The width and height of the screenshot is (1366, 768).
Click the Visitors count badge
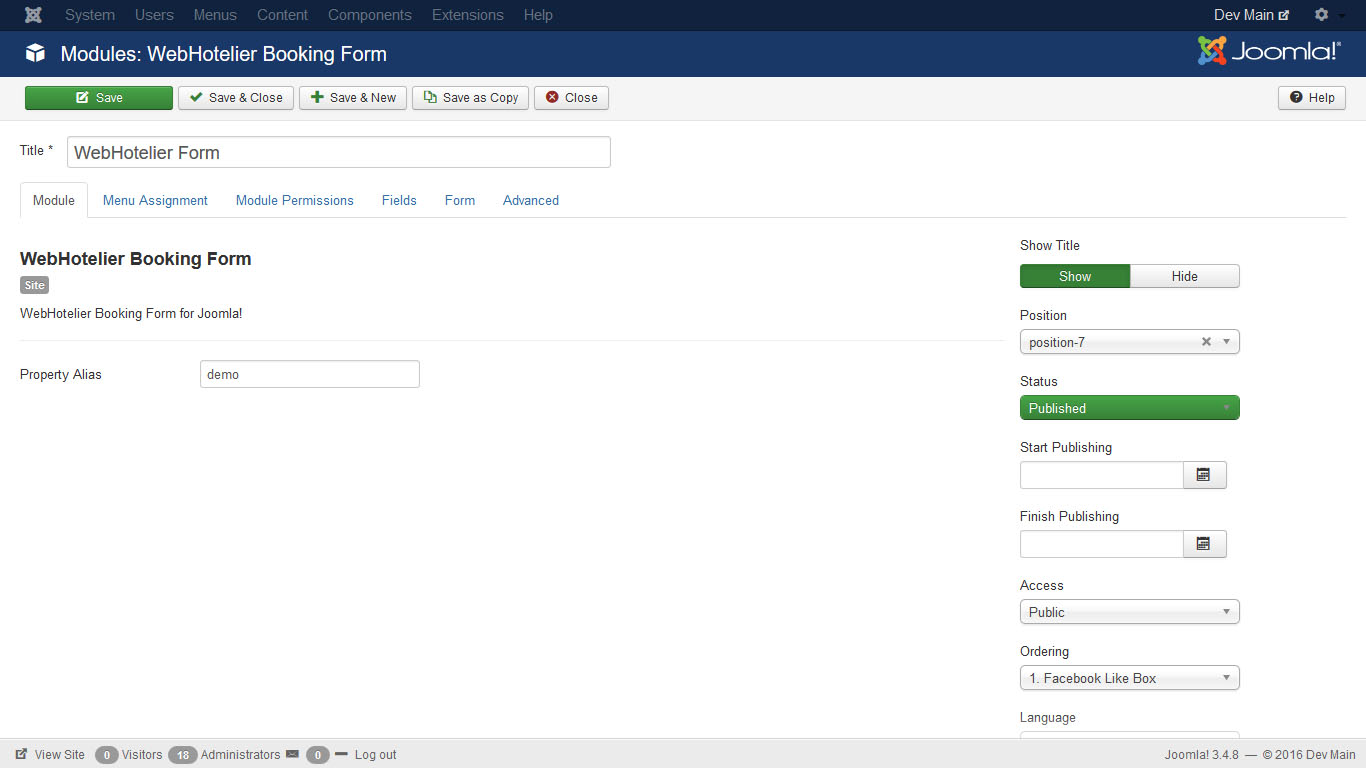pyautogui.click(x=106, y=755)
